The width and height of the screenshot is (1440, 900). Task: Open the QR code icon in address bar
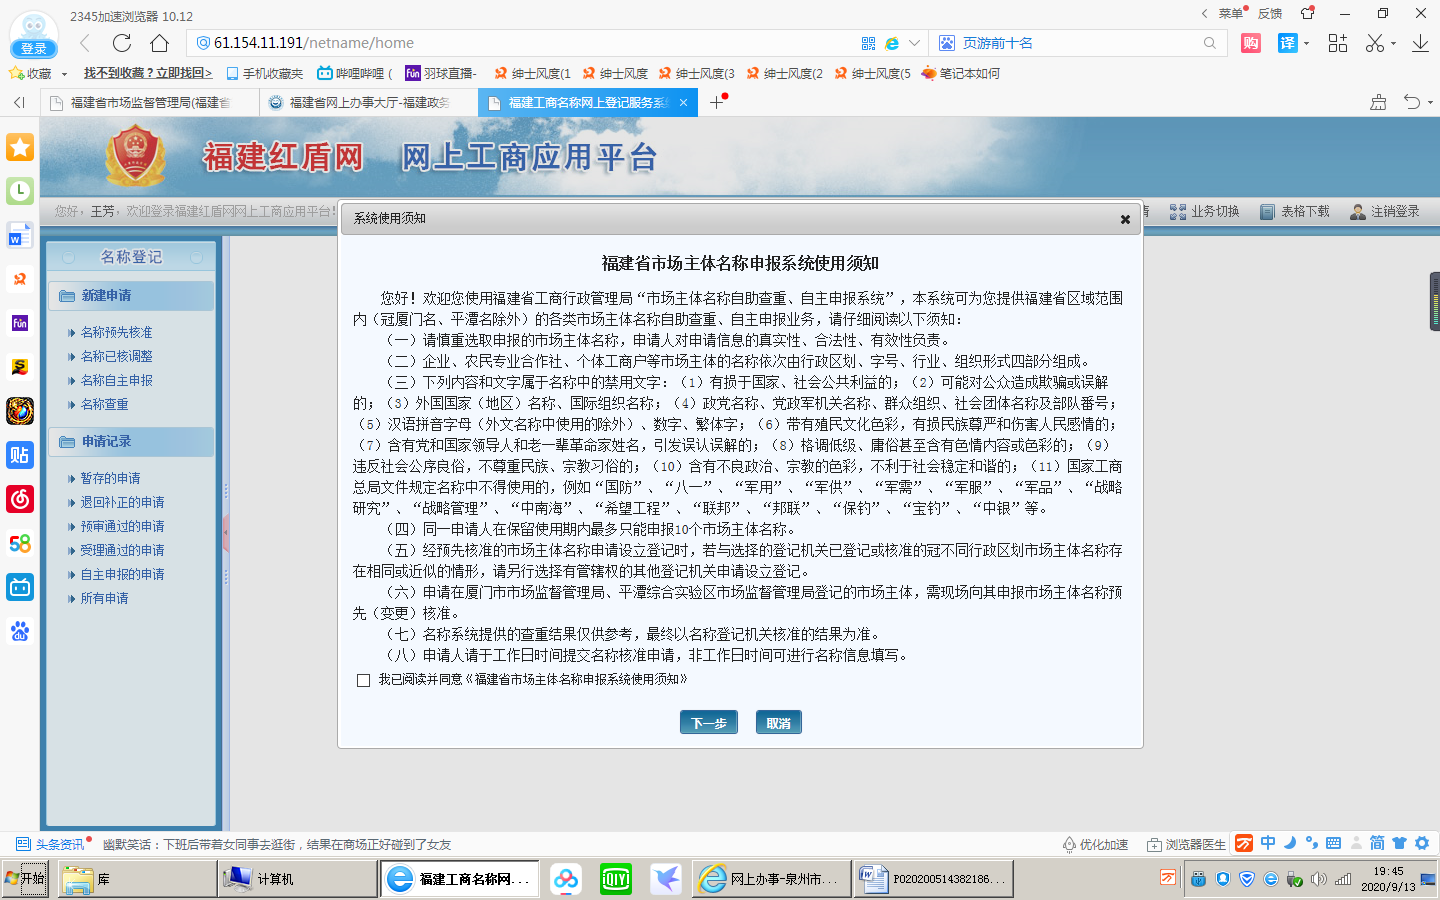click(868, 43)
